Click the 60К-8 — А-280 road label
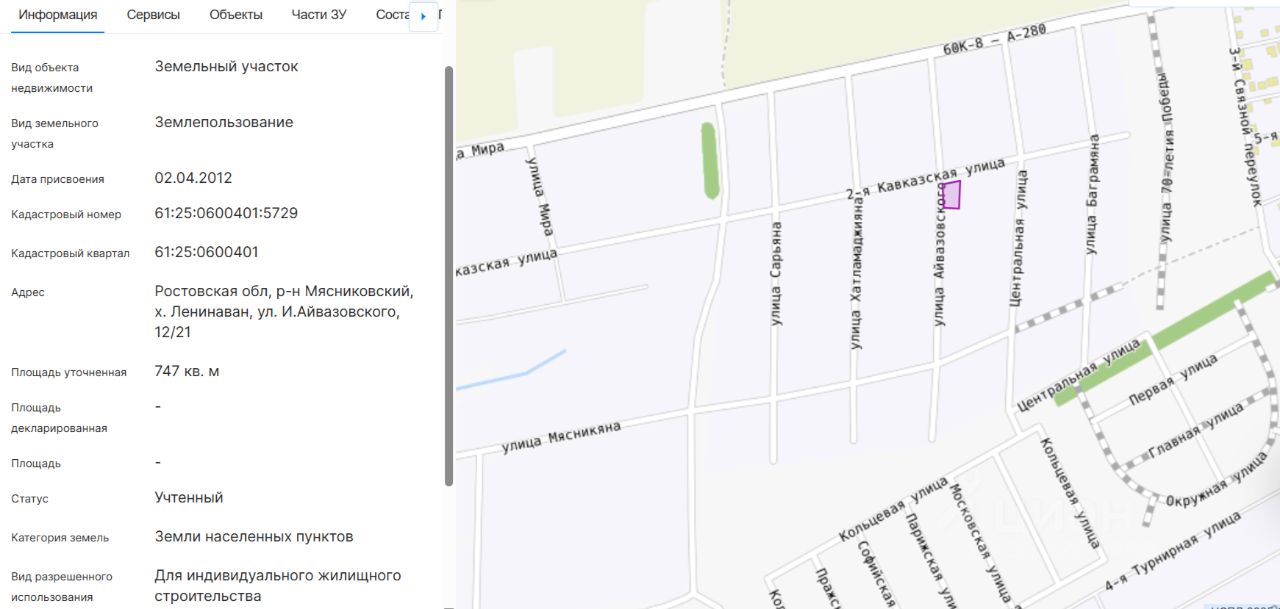The height and width of the screenshot is (609, 1280). tap(996, 40)
